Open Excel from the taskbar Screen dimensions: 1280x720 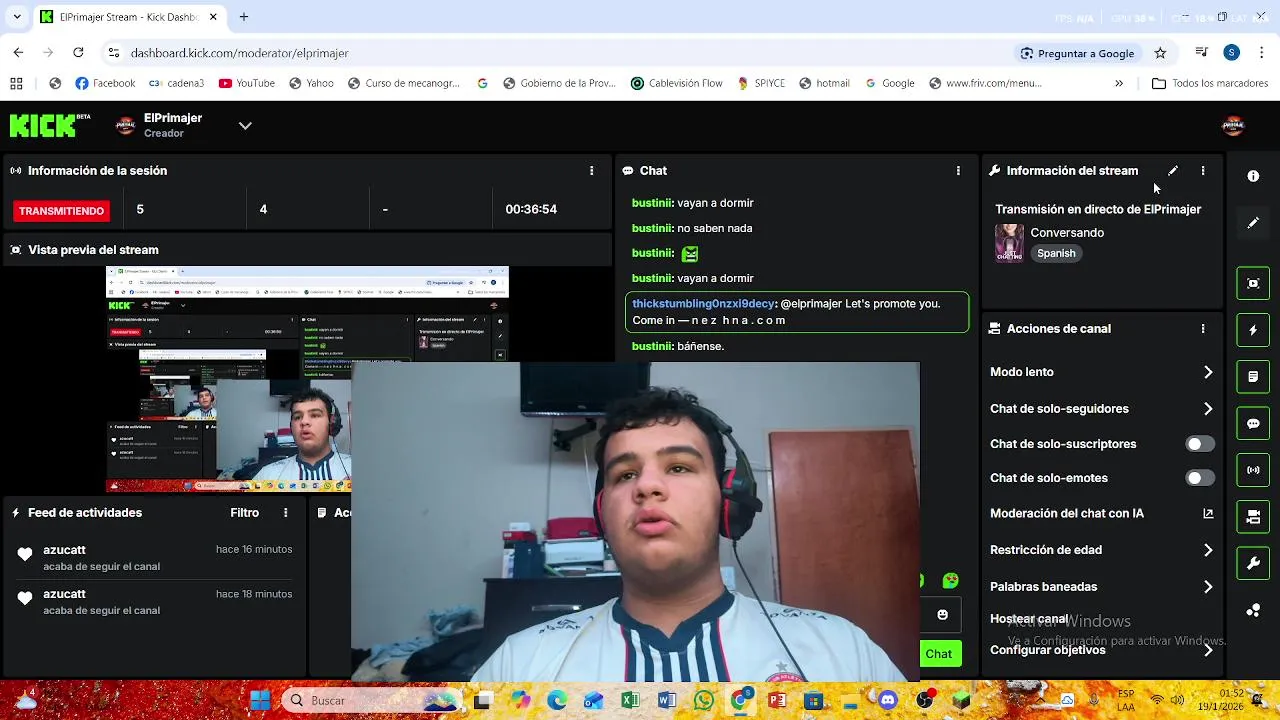[630, 700]
